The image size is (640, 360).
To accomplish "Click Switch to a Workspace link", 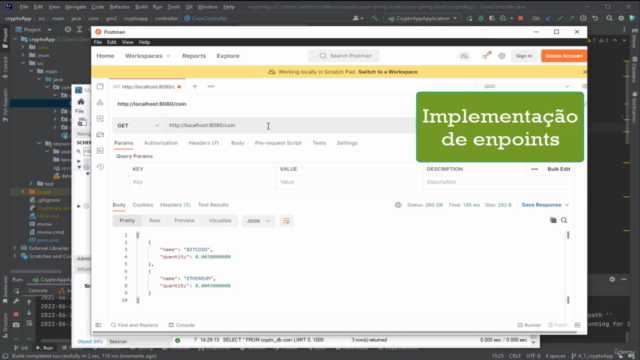I will [388, 72].
